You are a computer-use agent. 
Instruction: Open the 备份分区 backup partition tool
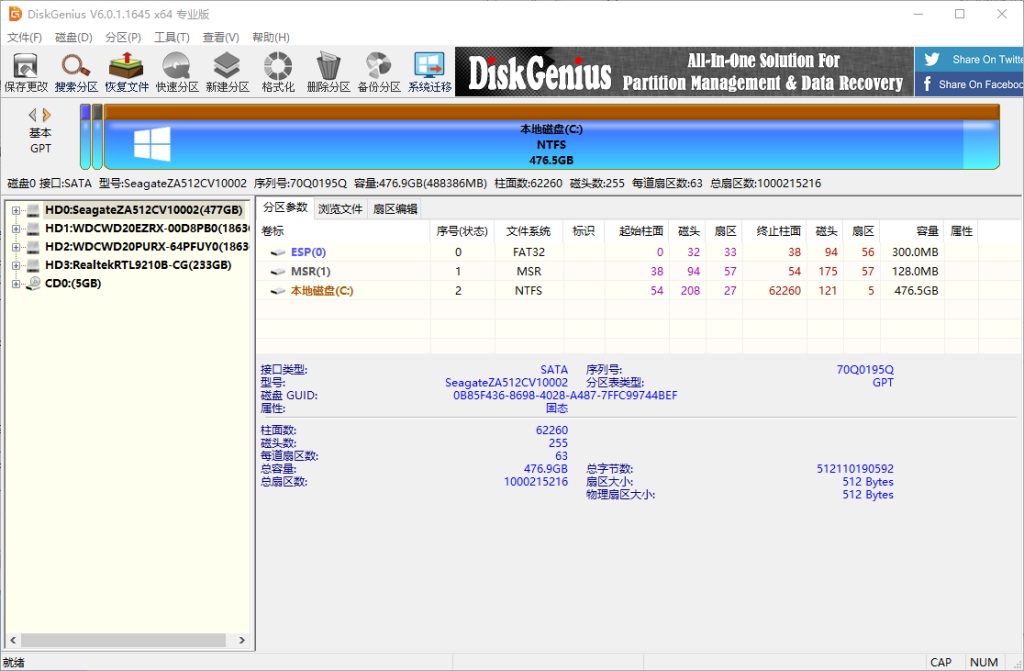click(379, 72)
